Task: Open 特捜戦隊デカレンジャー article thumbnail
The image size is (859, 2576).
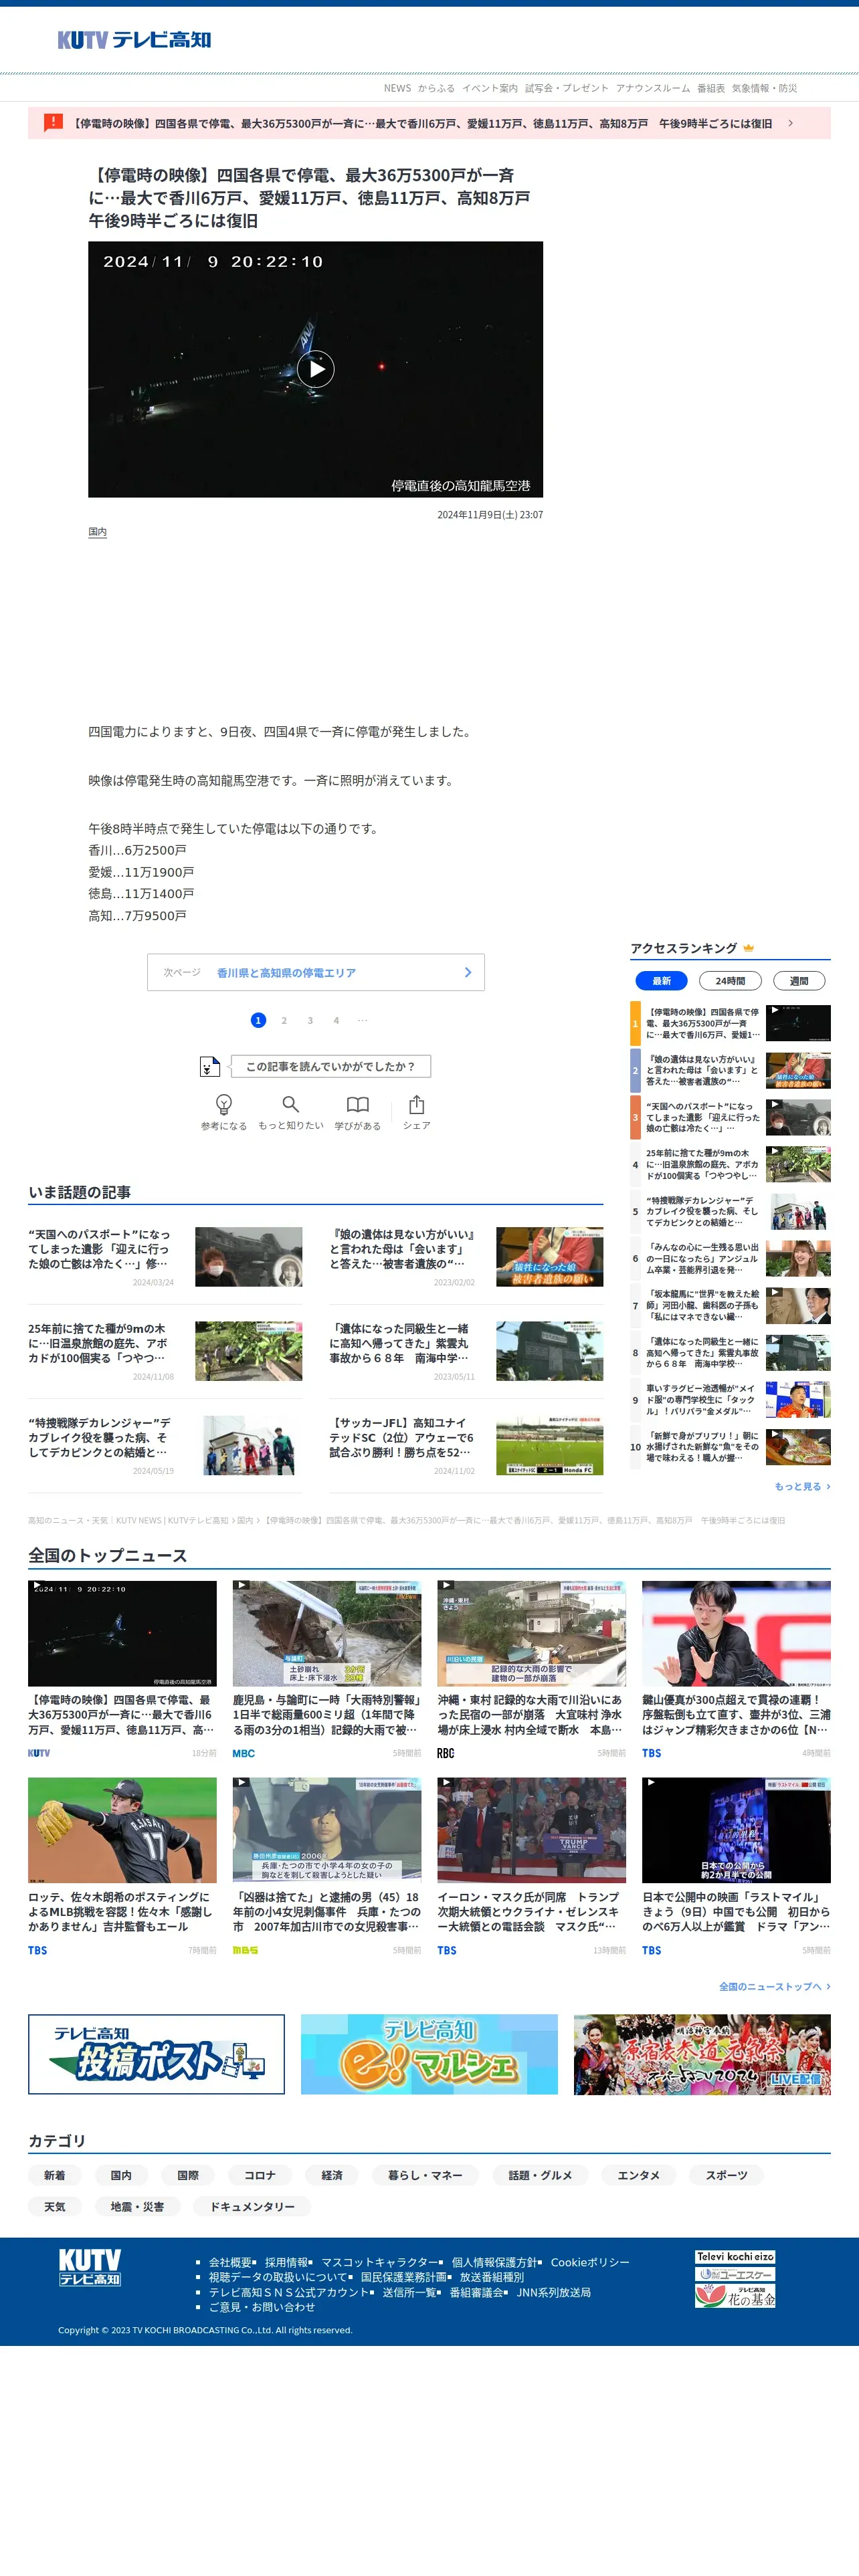Action: (x=248, y=1445)
